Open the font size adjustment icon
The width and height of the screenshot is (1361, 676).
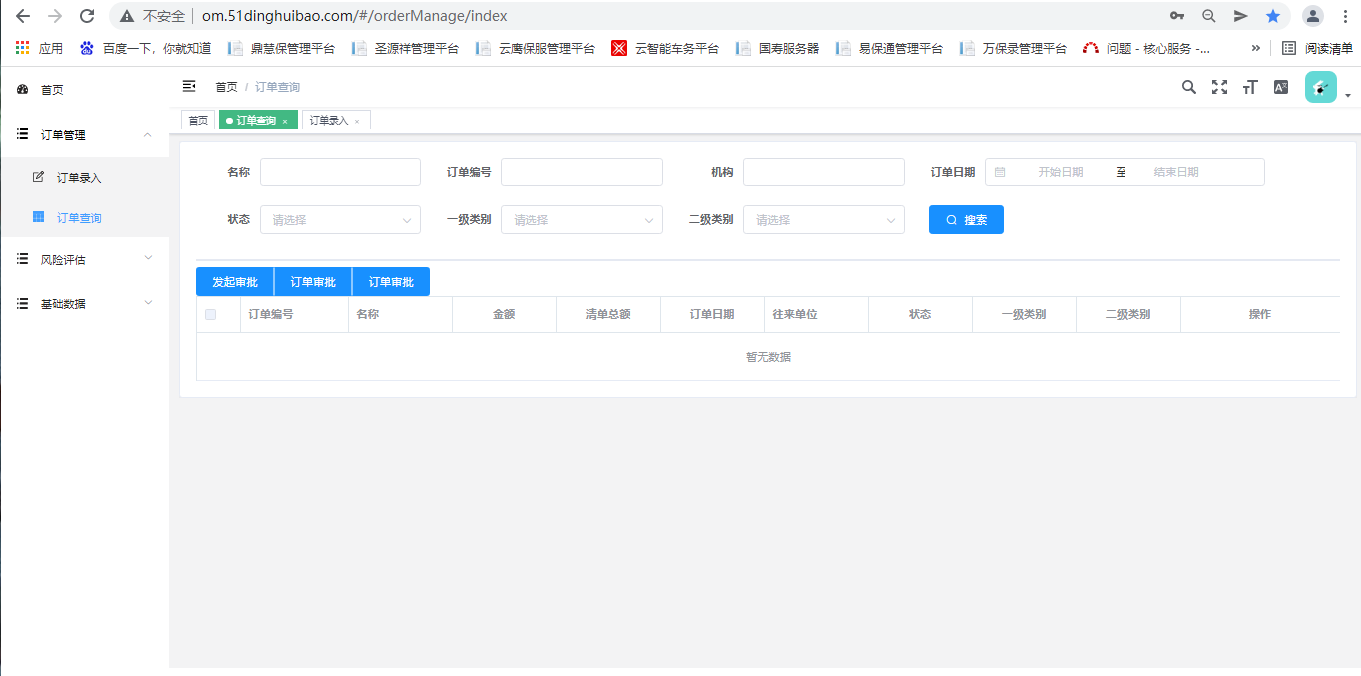click(x=1249, y=88)
